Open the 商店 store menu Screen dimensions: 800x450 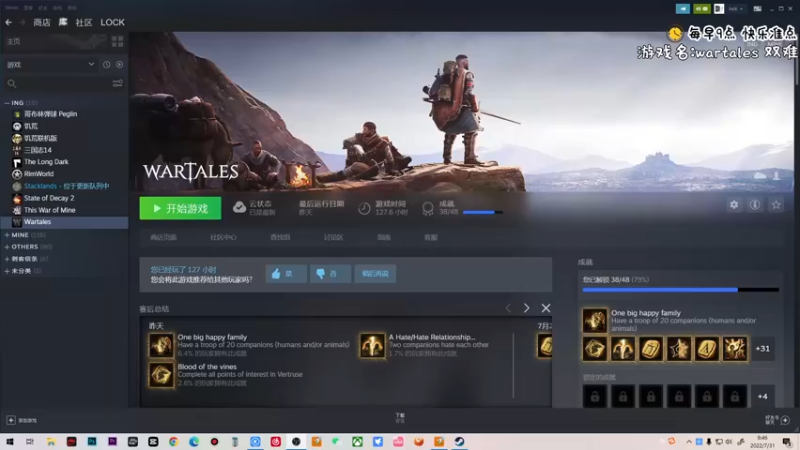click(42, 22)
